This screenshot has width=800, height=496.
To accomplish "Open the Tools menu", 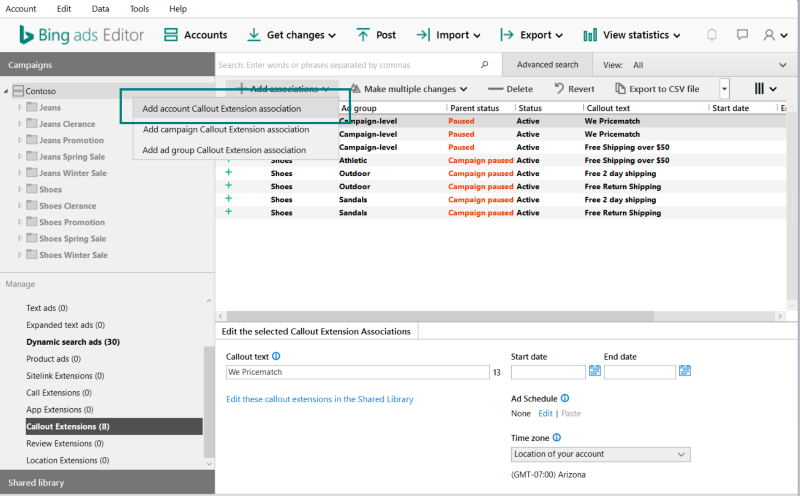I will (x=139, y=8).
